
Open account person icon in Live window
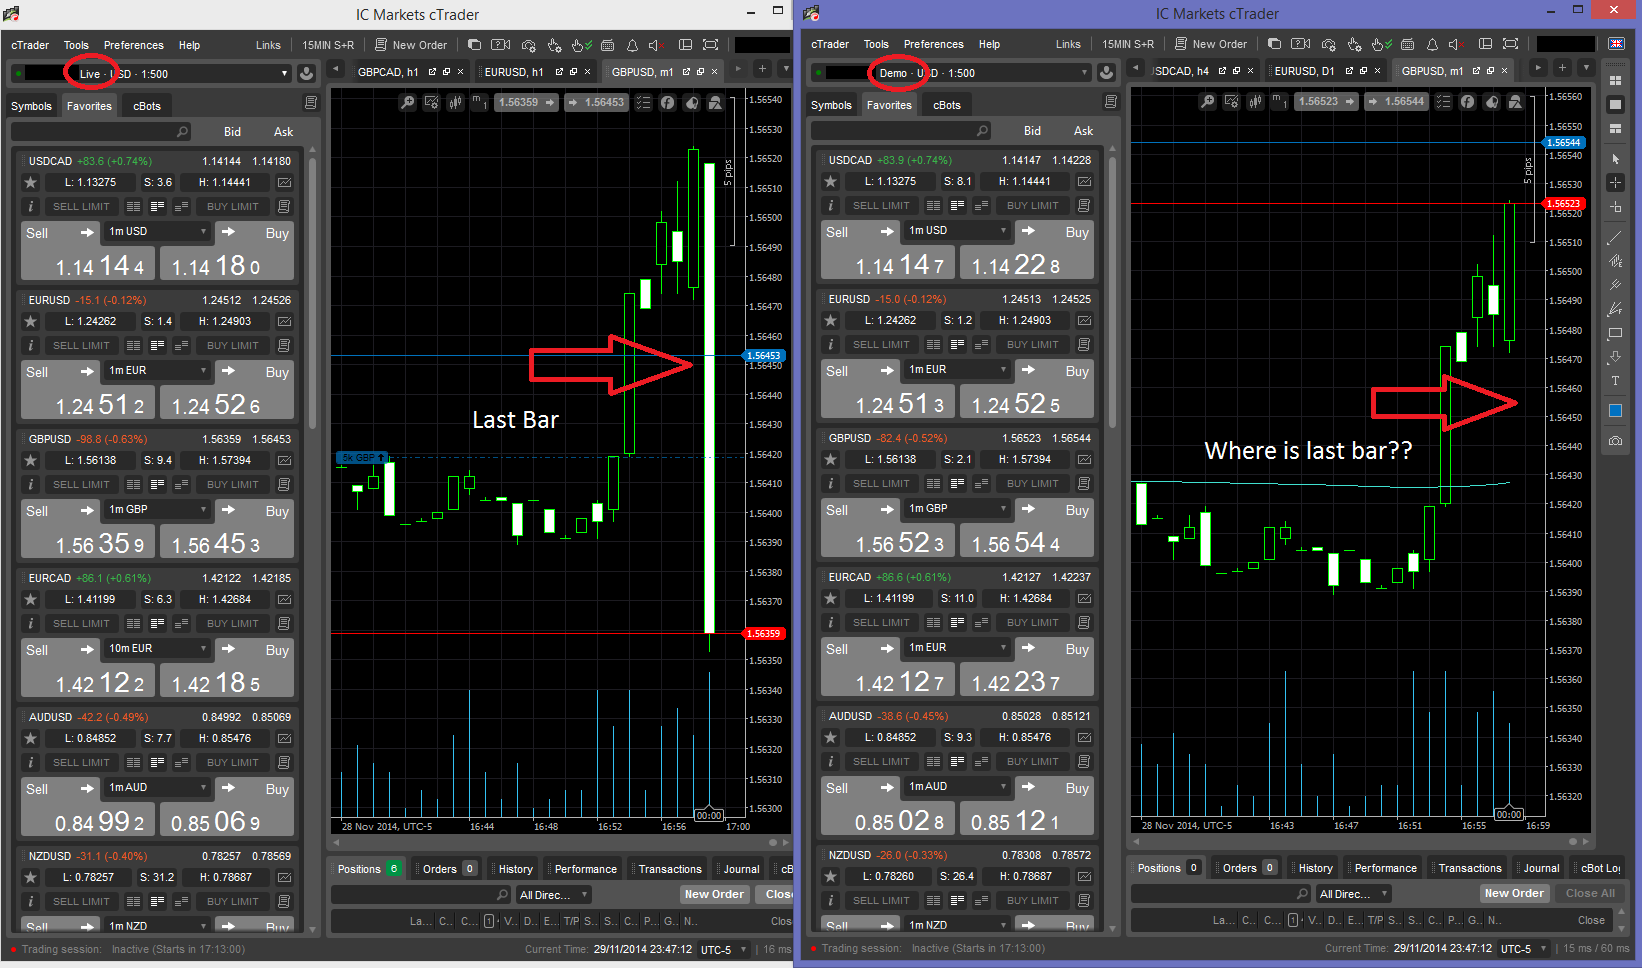tap(307, 74)
